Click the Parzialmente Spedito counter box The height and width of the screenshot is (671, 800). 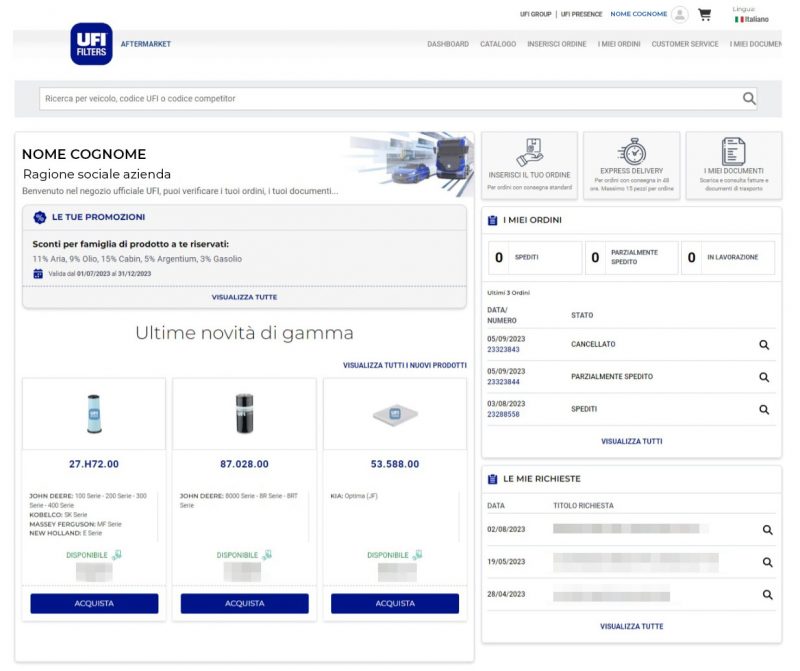[632, 258]
